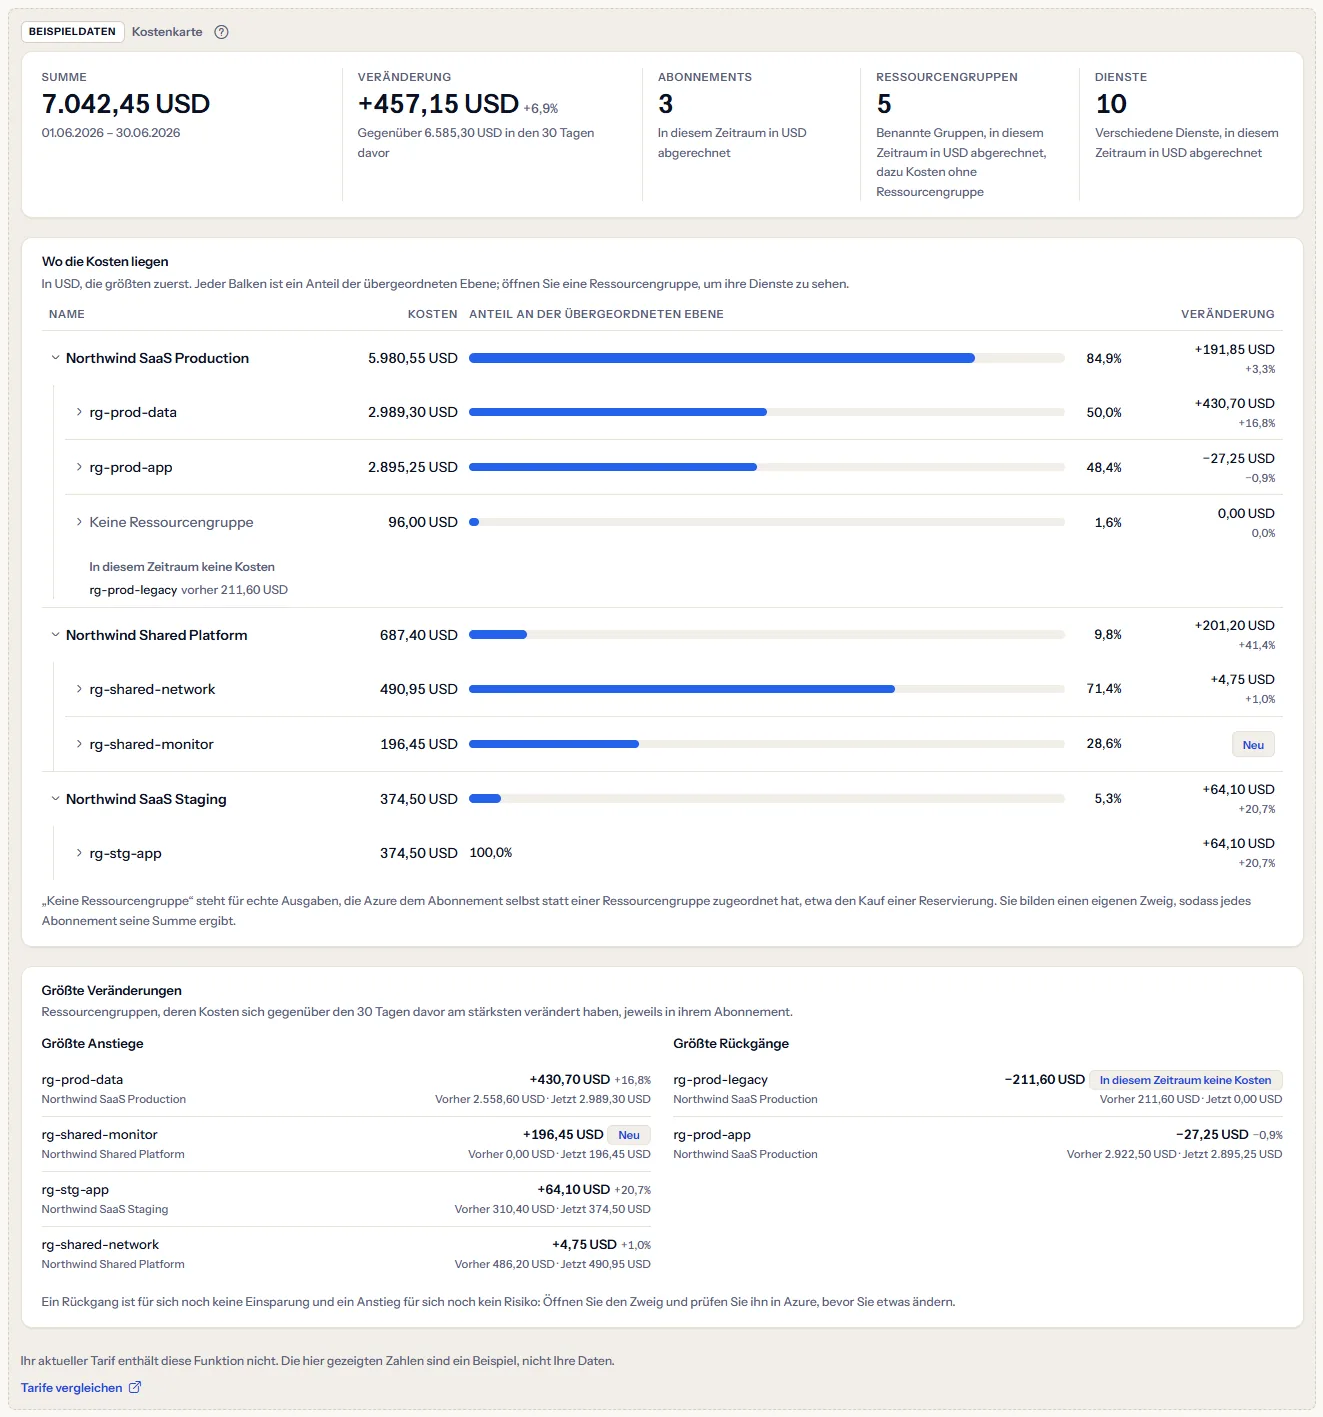Select the −211,60 USD decrease for rg-prod-legacy
This screenshot has height=1417, width=1323.
tap(1045, 1080)
